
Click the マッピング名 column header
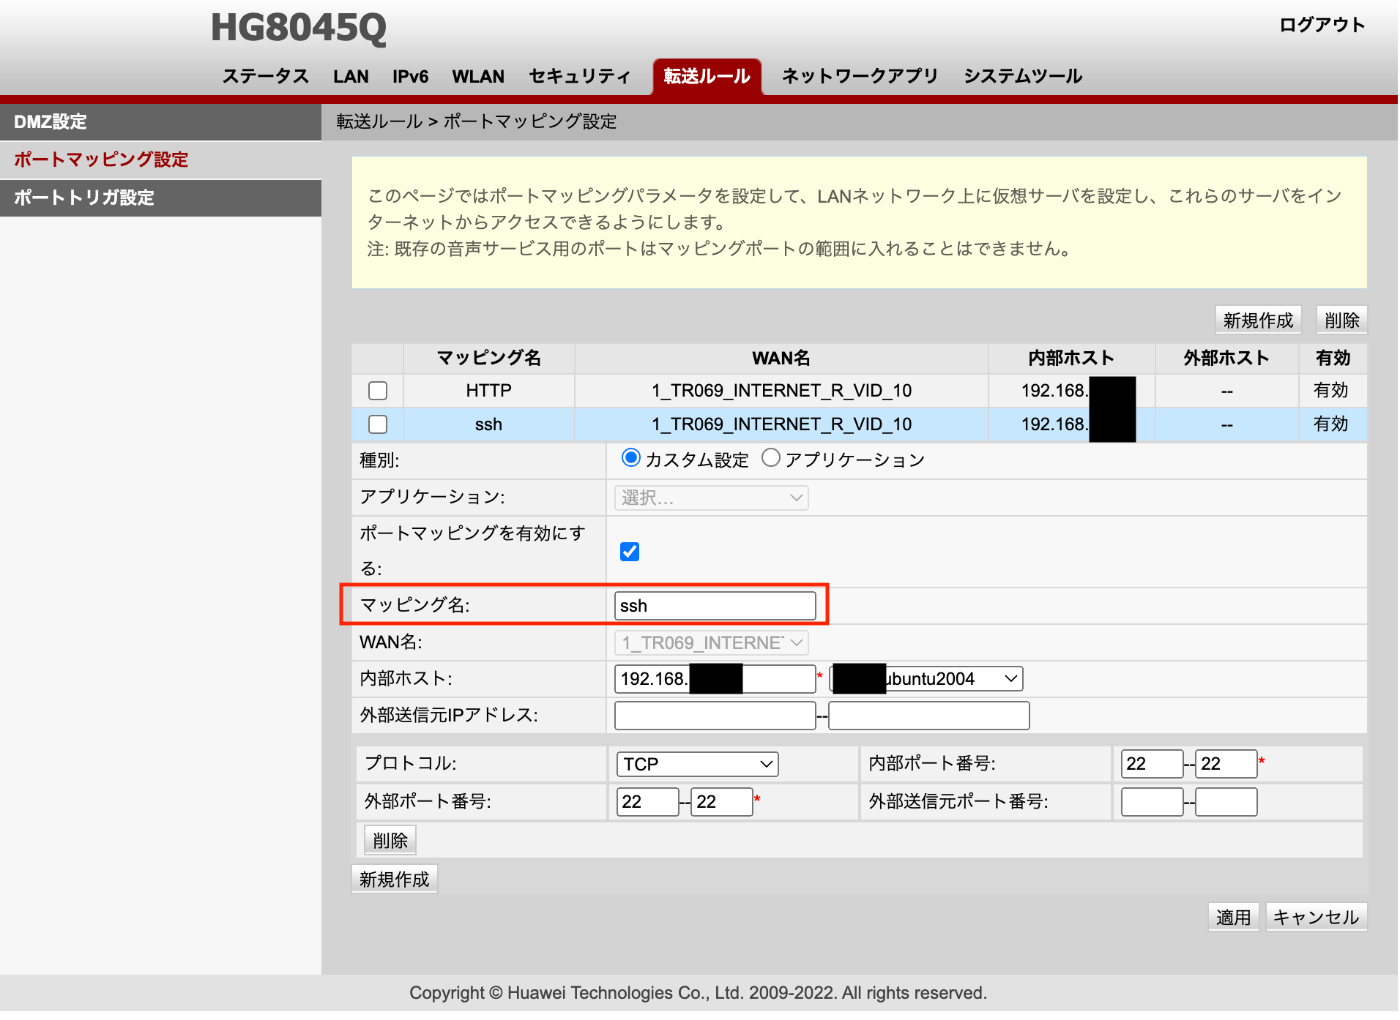[489, 358]
